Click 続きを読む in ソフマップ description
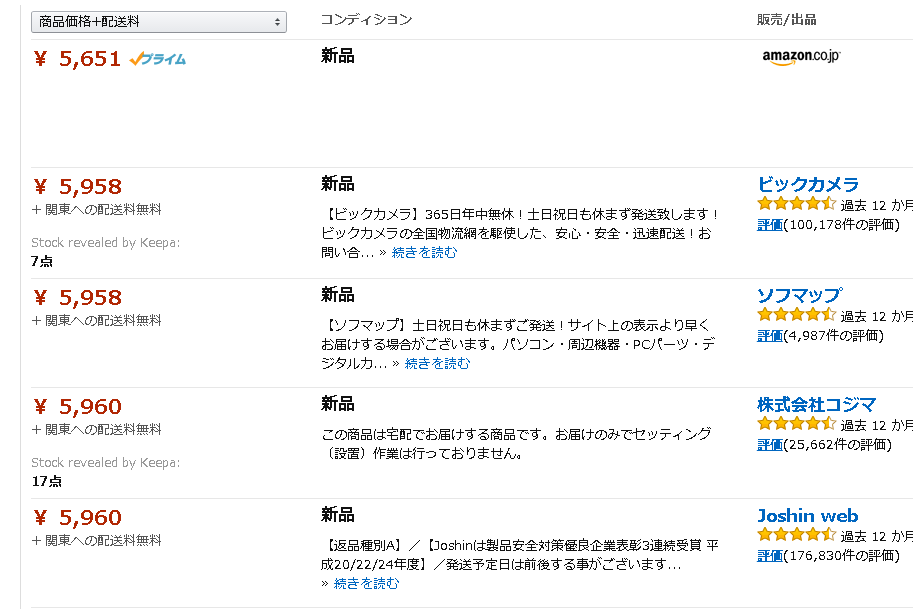Image resolution: width=913 pixels, height=609 pixels. (x=437, y=364)
